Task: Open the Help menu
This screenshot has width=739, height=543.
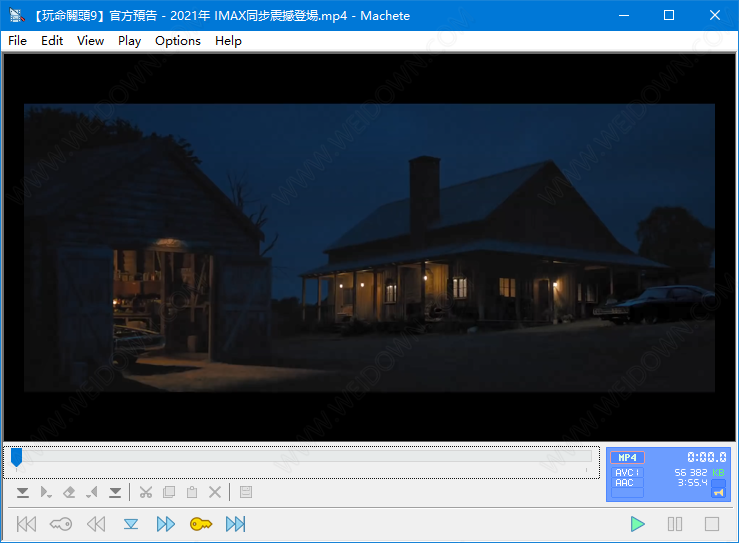Action: [x=228, y=41]
